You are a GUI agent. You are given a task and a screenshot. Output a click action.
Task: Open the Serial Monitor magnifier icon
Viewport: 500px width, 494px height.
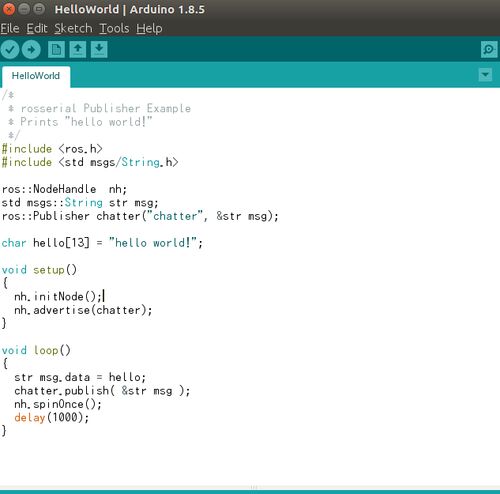tap(489, 50)
